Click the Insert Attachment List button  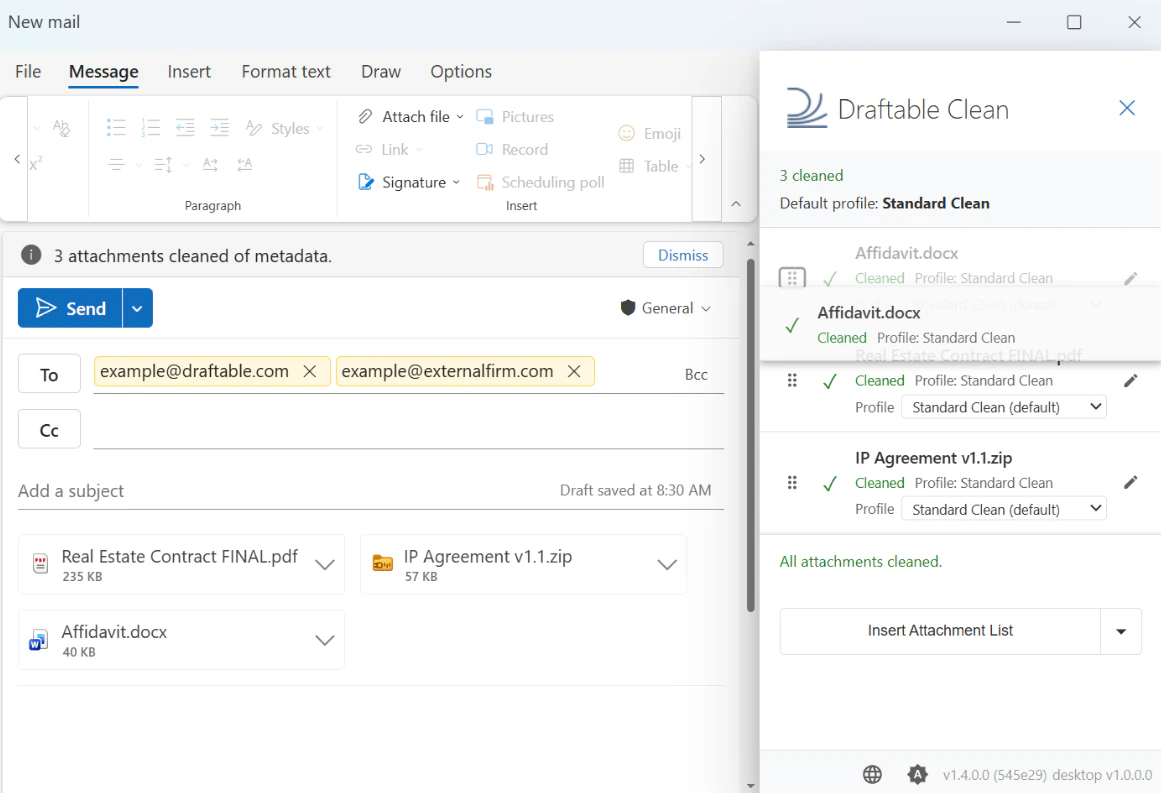tap(940, 632)
